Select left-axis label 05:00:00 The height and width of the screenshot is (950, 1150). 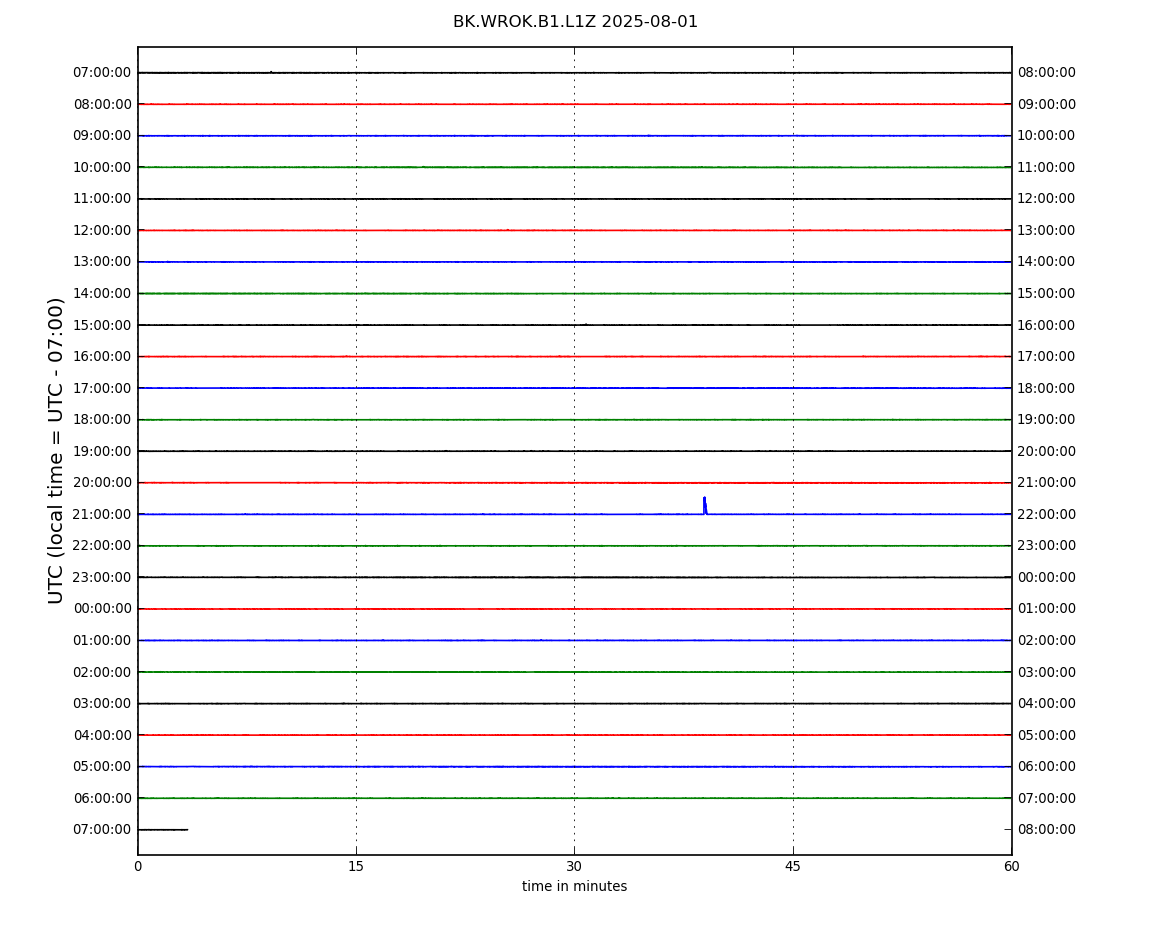tap(103, 767)
